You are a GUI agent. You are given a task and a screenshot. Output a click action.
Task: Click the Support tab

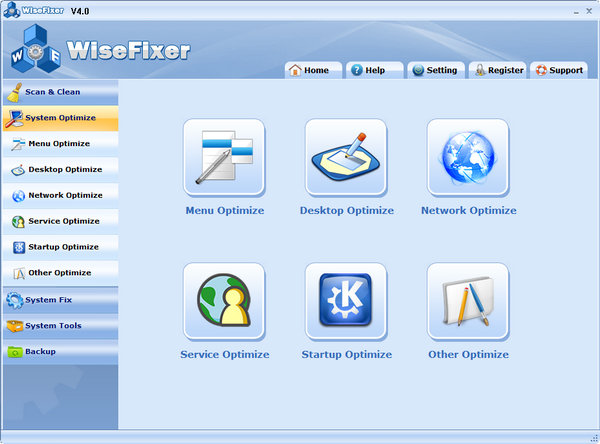point(559,70)
